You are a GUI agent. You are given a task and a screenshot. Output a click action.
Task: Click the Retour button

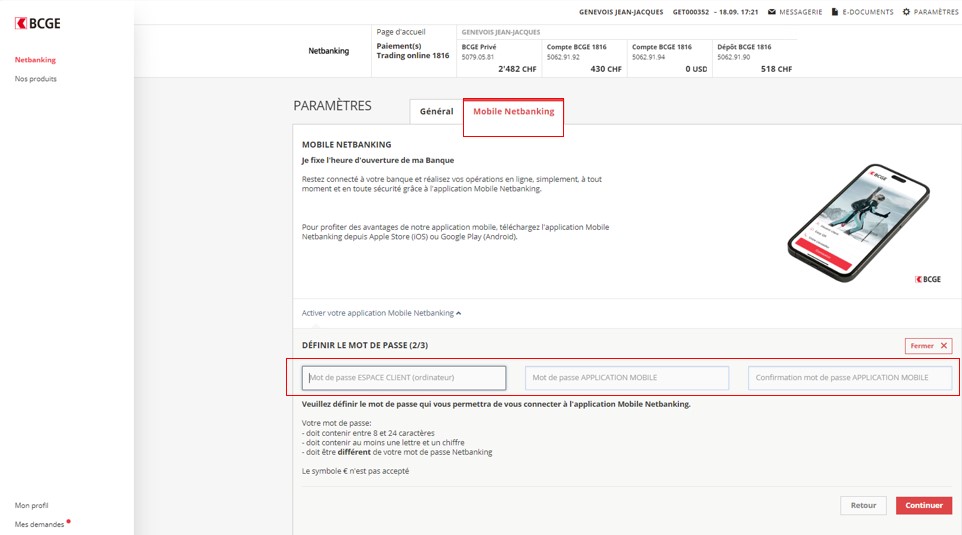click(863, 505)
